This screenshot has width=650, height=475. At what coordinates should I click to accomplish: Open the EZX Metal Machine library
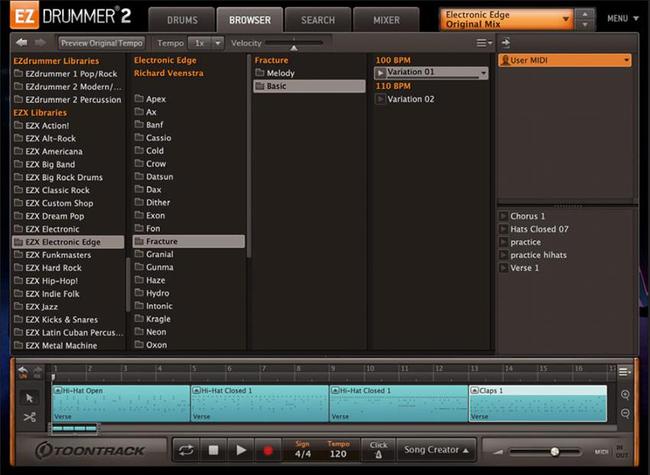tap(68, 345)
